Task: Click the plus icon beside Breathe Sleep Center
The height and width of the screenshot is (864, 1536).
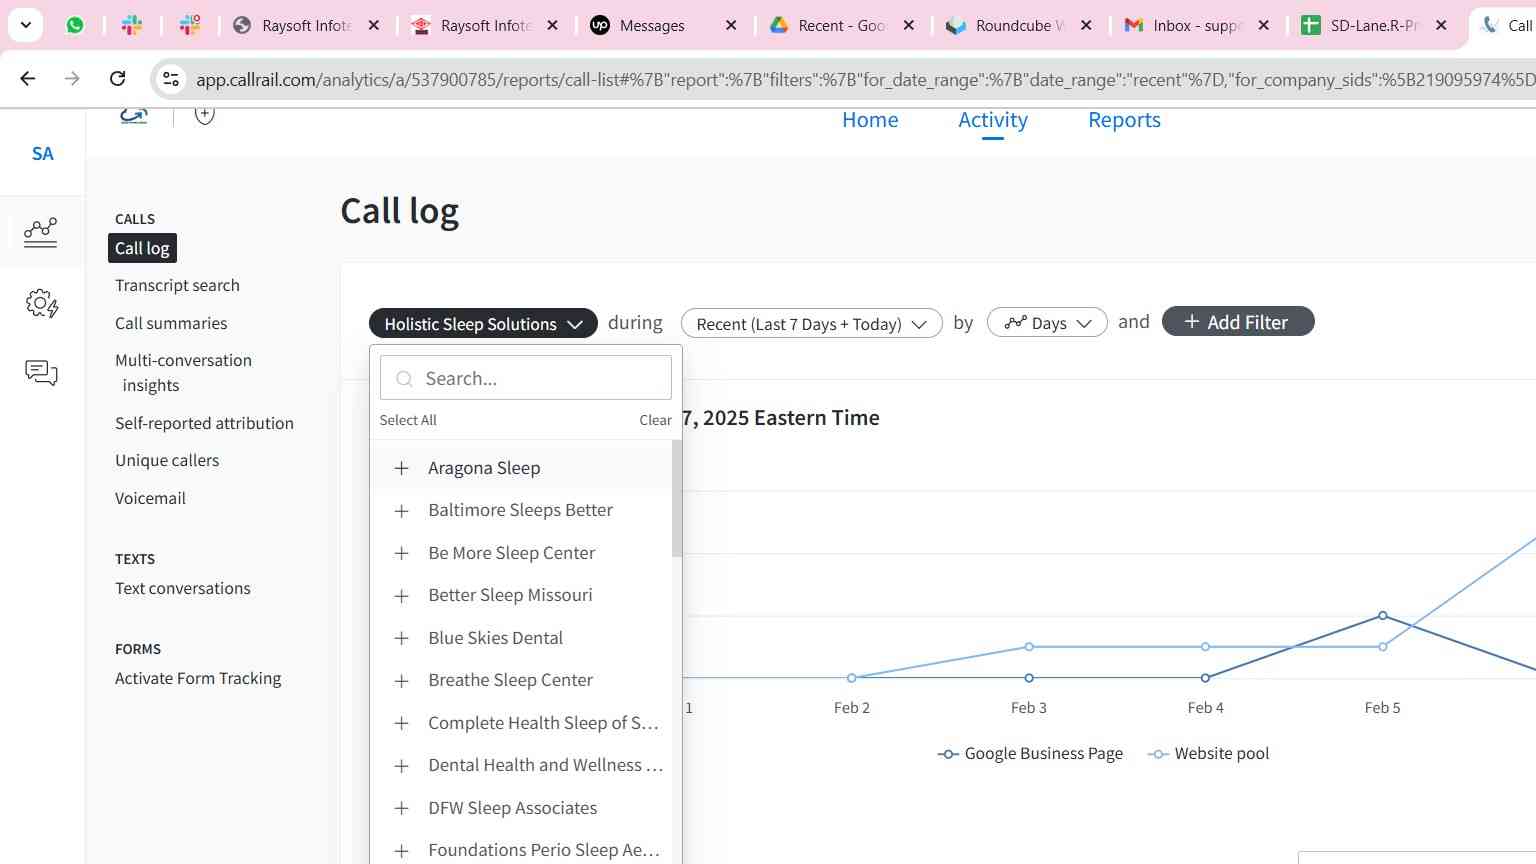Action: tap(401, 681)
